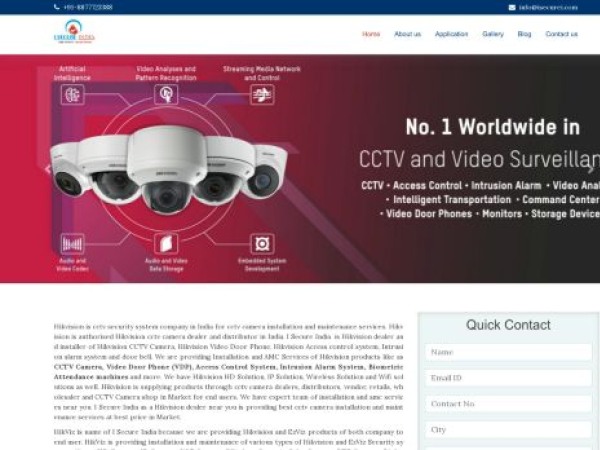The width and height of the screenshot is (600, 450).
Task: Click the Streaming Media Network icon
Action: tap(262, 95)
